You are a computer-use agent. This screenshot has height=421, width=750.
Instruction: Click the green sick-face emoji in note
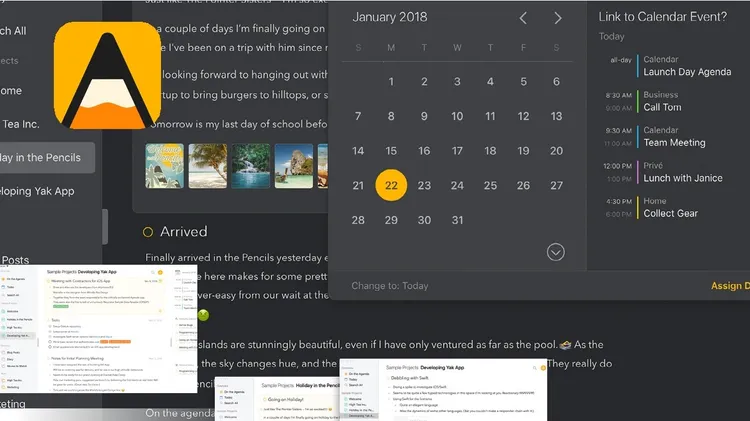tap(204, 315)
